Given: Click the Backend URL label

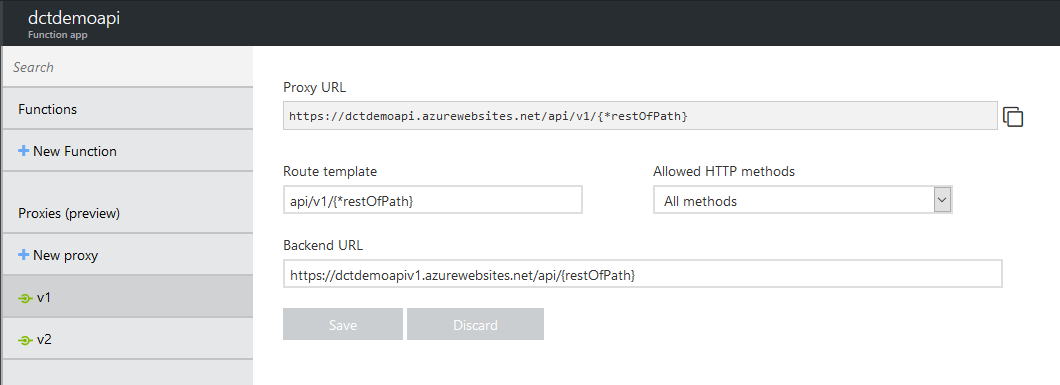Looking at the screenshot, I should pos(323,245).
